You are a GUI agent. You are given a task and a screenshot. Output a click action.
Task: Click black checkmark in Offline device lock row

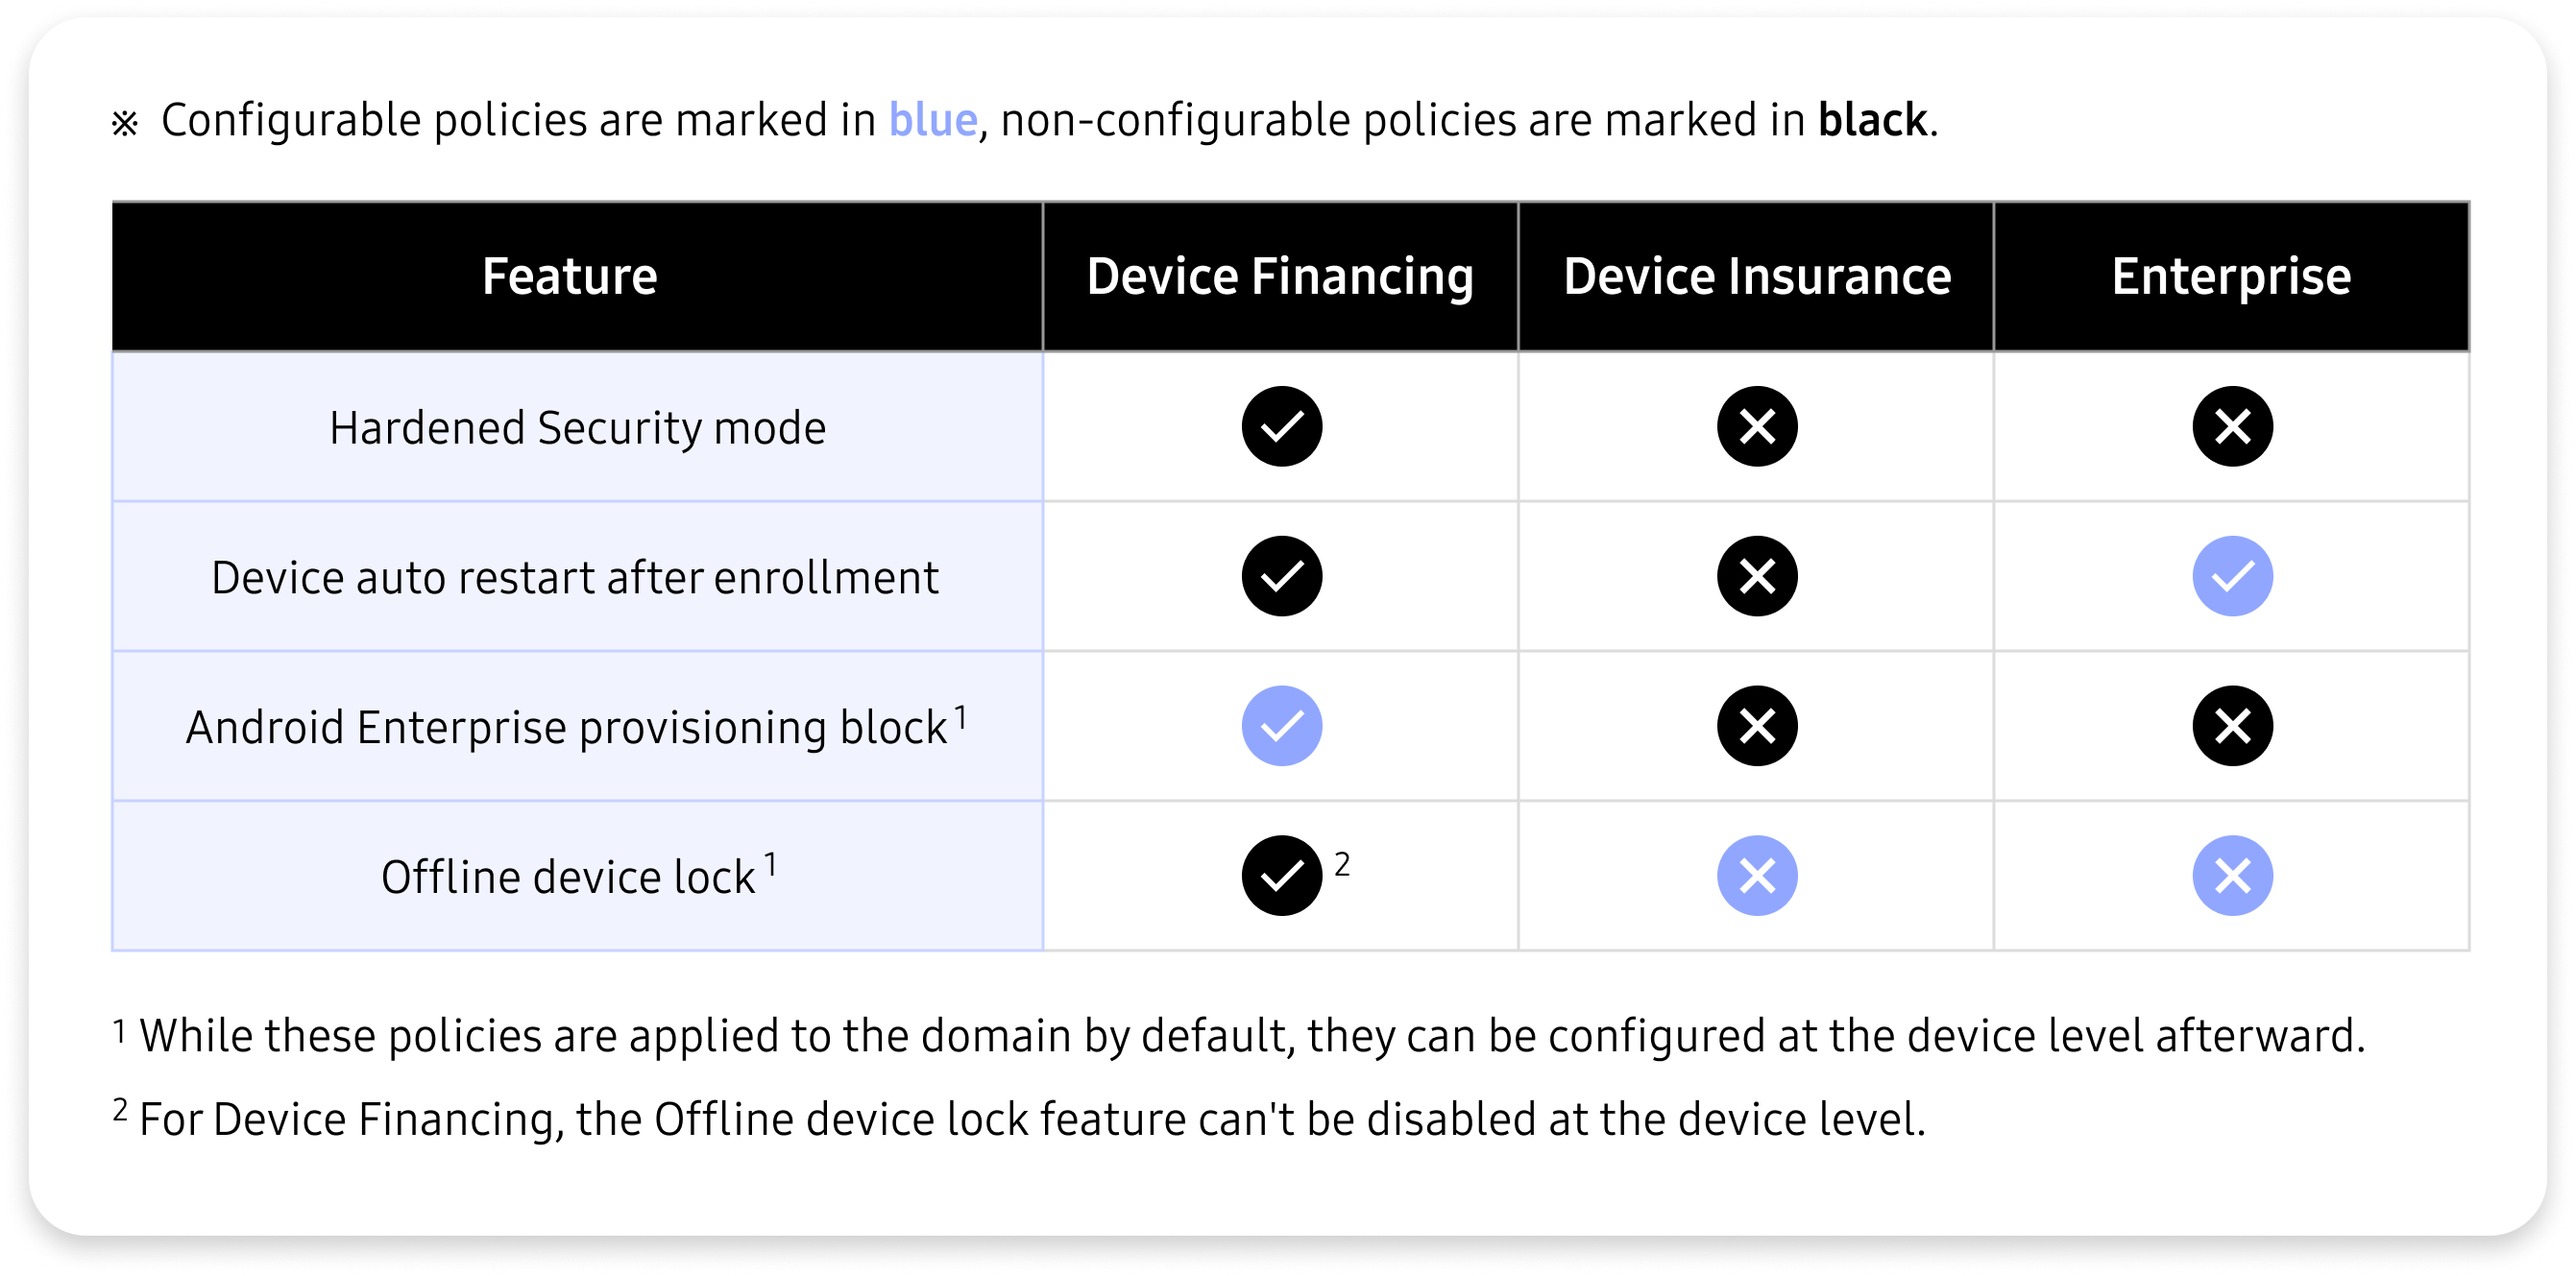(x=1281, y=876)
